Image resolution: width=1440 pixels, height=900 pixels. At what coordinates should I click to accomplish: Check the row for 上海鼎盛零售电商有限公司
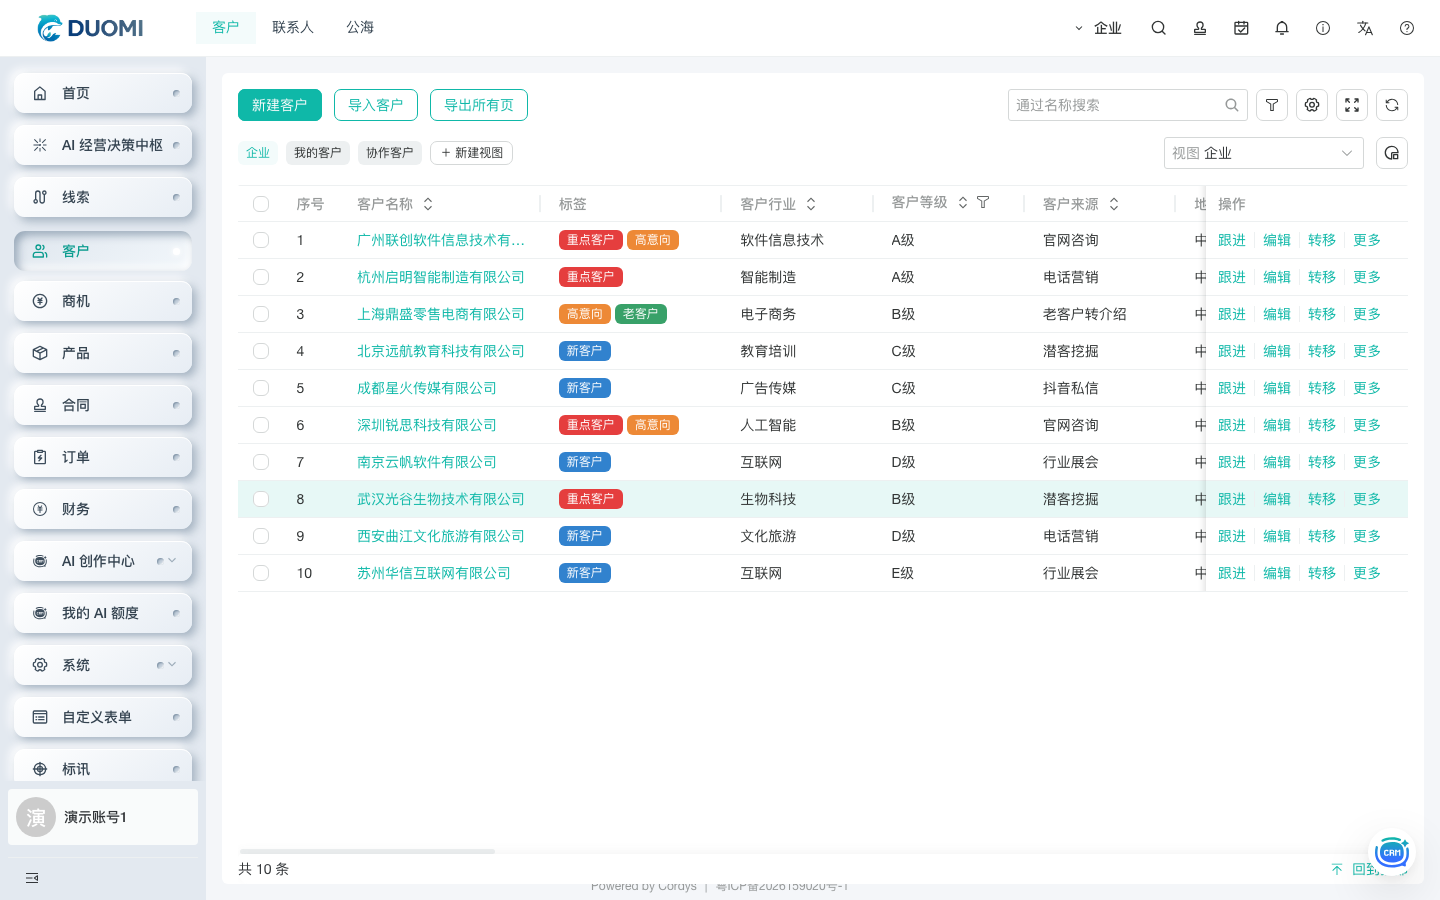(x=261, y=314)
